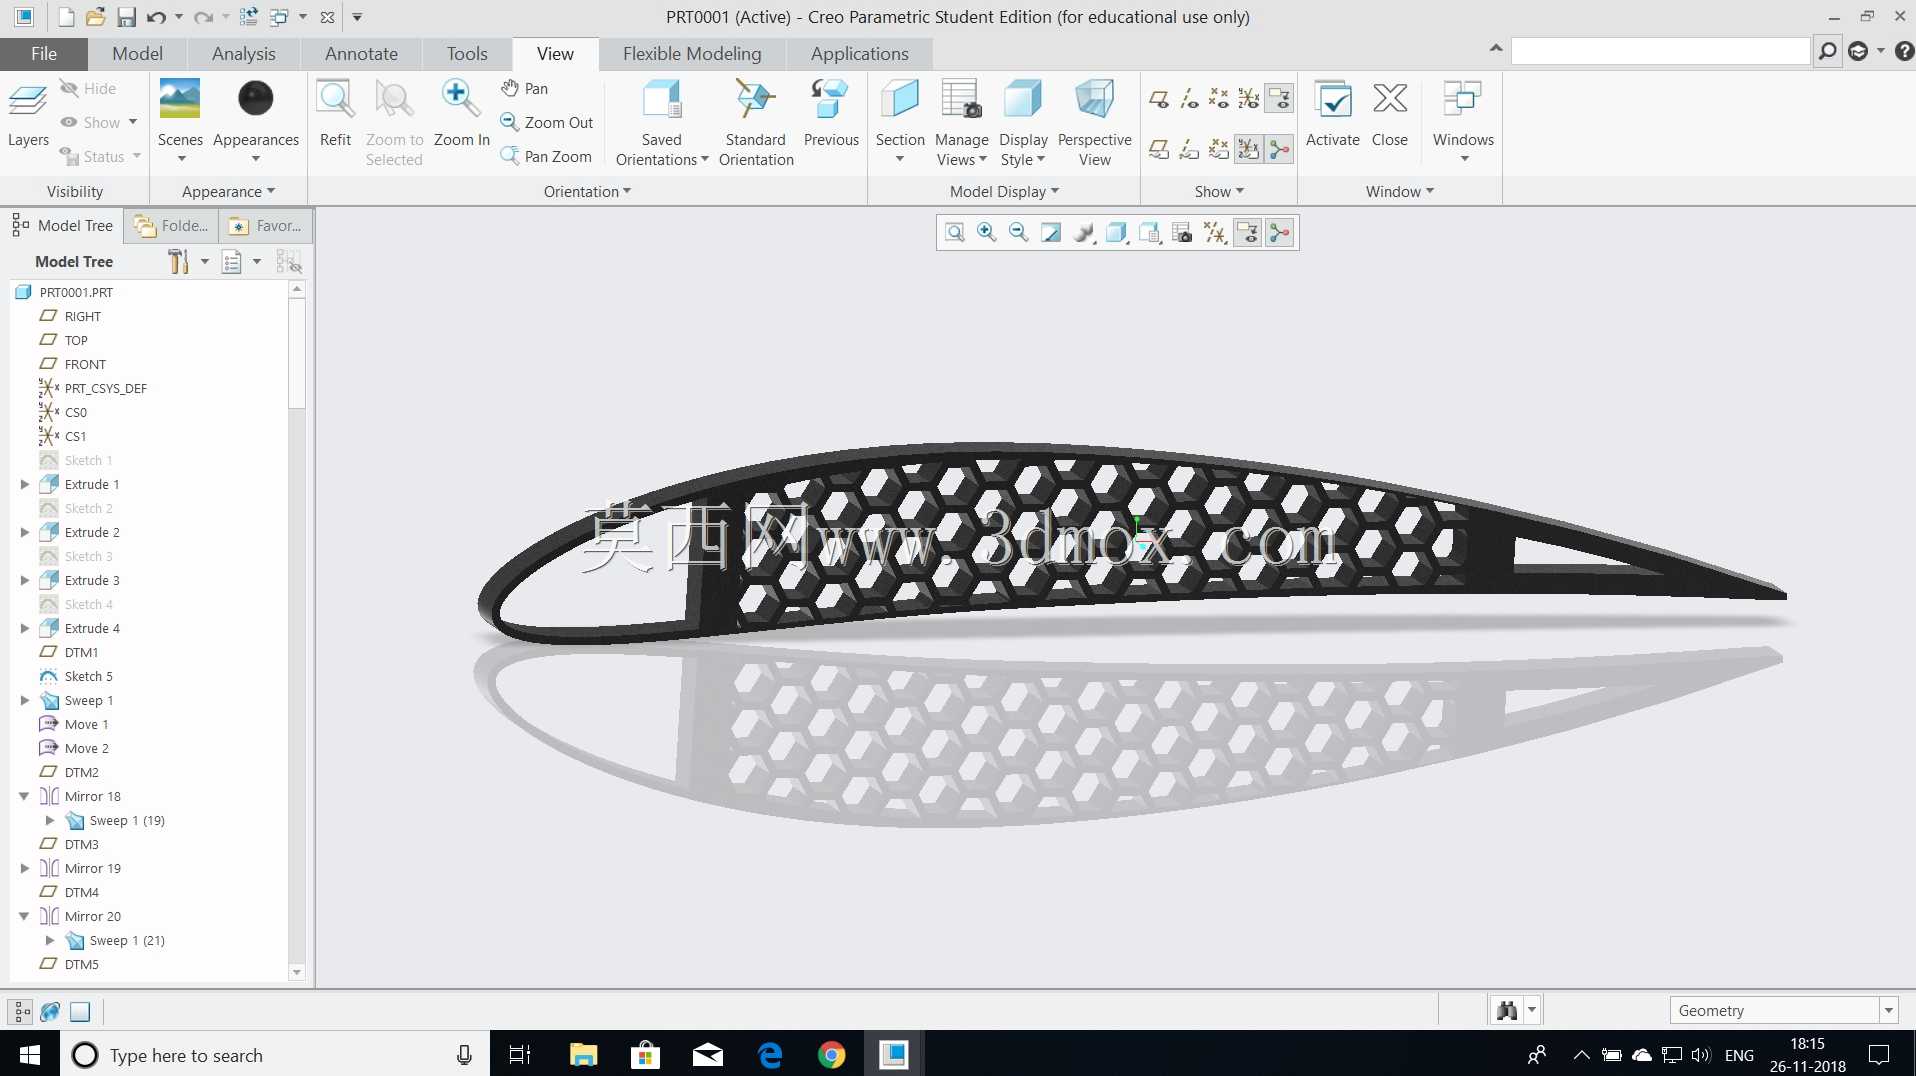Open Microsoft Edge from the taskbar
The image size is (1916, 1076).
point(770,1054)
